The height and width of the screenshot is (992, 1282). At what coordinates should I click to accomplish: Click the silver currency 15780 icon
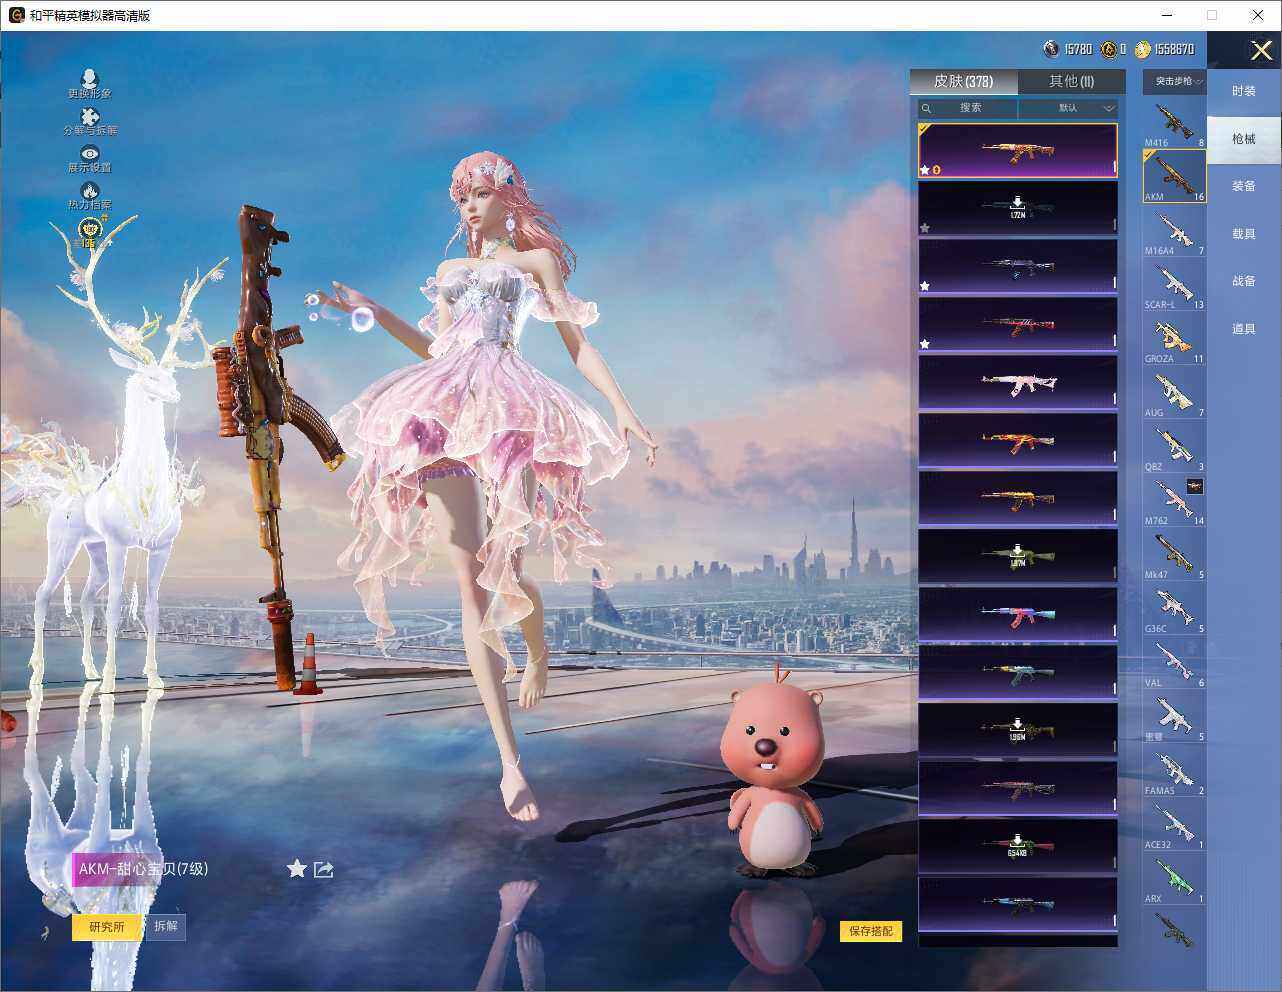pyautogui.click(x=1051, y=49)
